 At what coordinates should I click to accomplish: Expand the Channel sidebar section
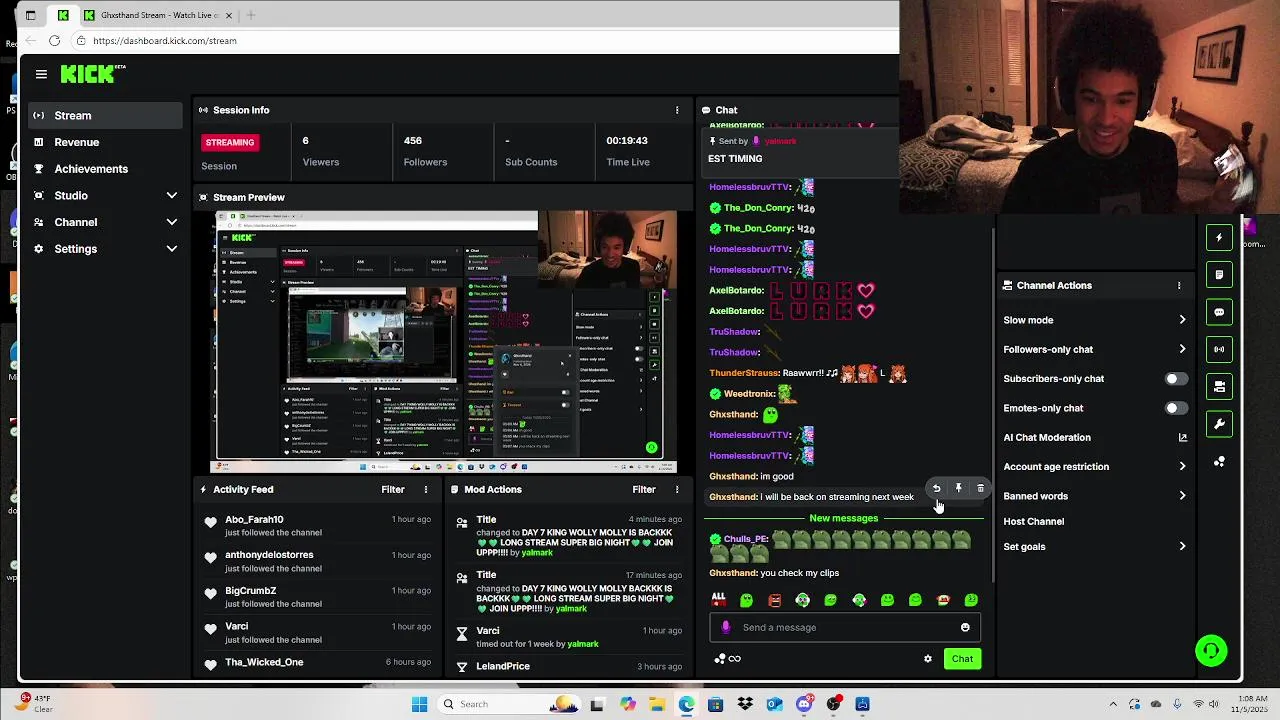(171, 222)
